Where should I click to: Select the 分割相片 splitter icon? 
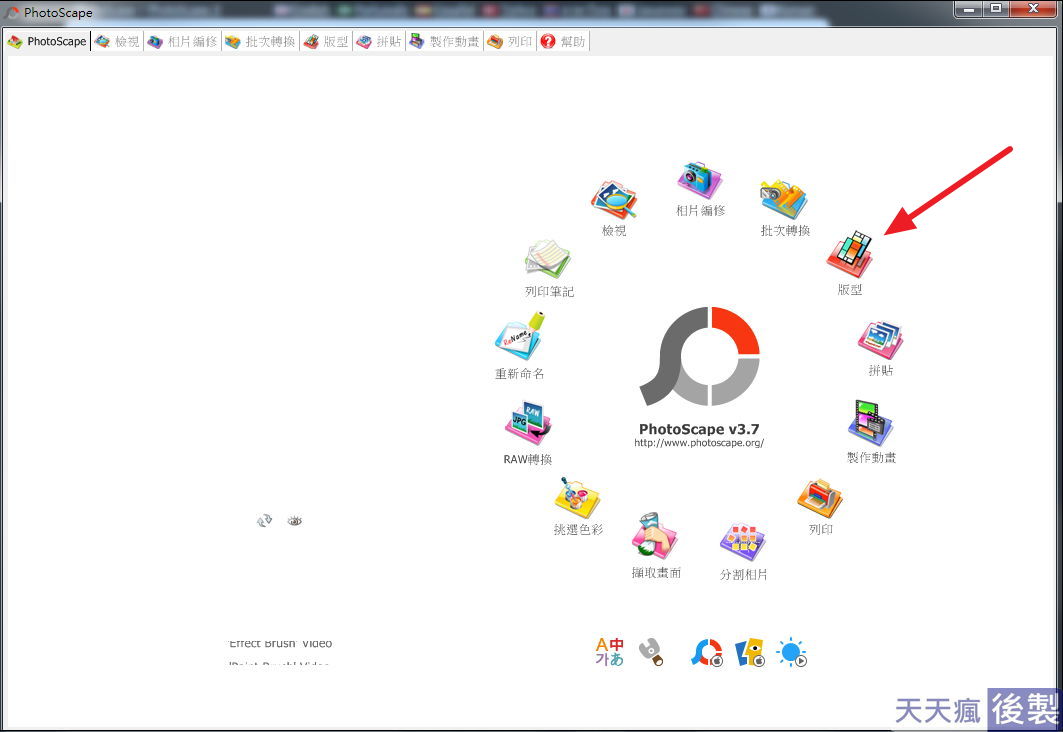tap(743, 542)
